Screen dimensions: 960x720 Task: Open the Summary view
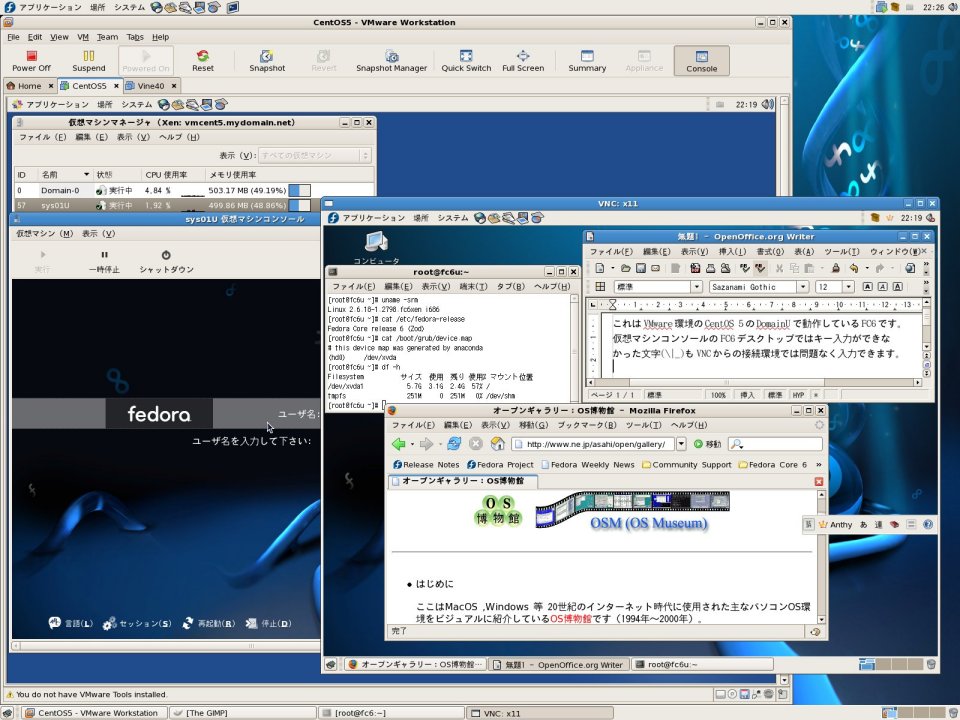coord(587,61)
